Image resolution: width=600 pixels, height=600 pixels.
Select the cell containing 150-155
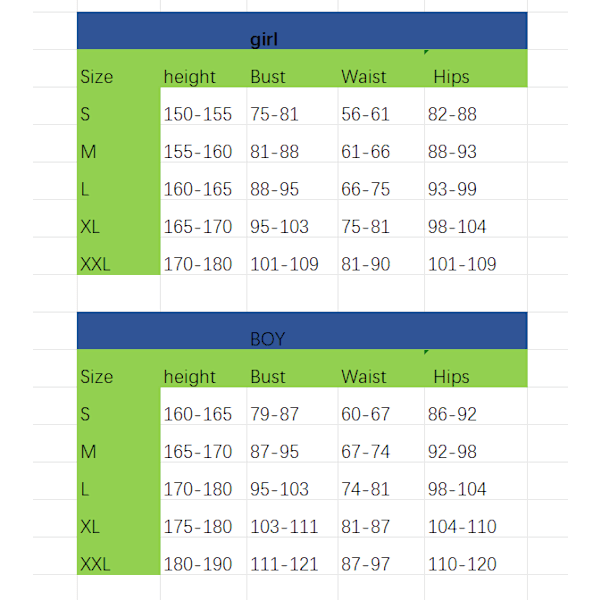(197, 114)
